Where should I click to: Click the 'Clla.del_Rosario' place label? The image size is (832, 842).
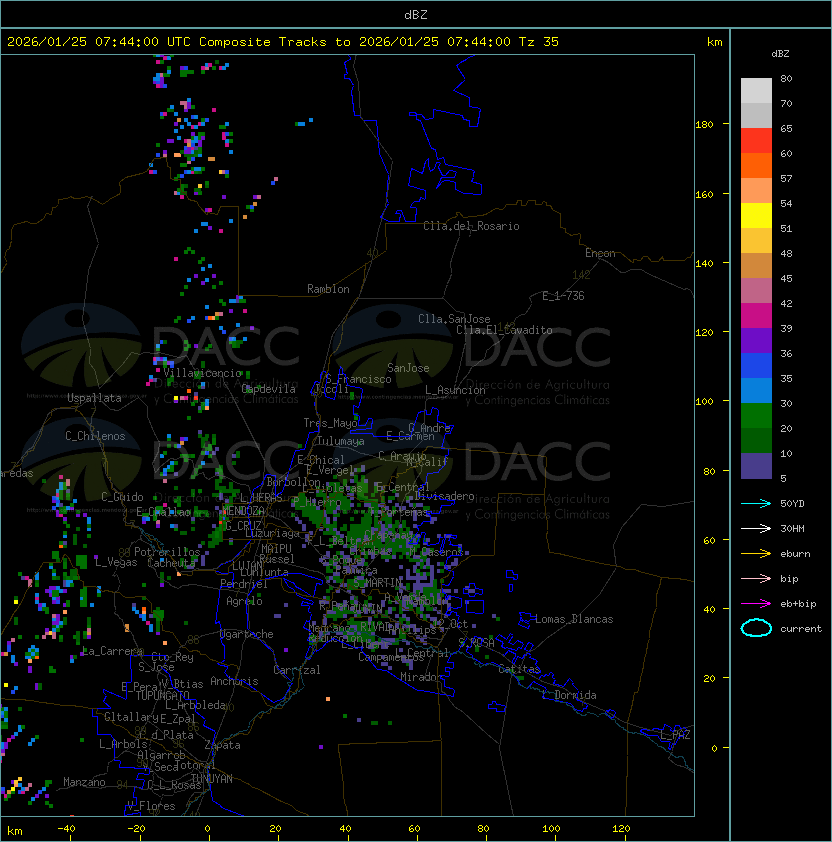[x=471, y=226]
